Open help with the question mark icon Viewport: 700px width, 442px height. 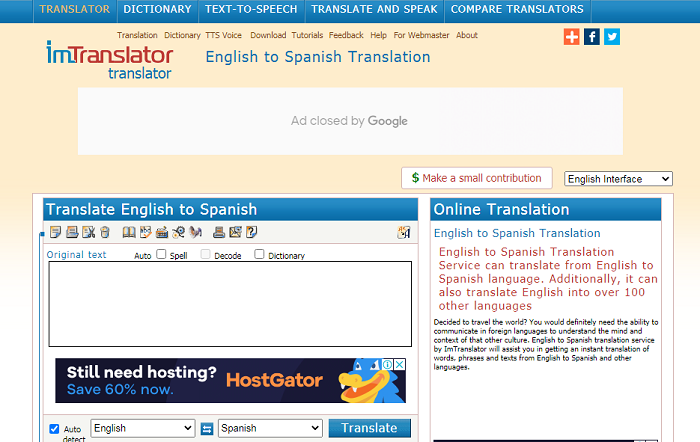tap(252, 232)
